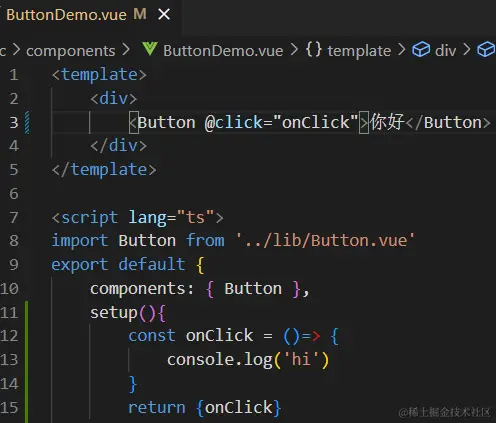Select the ButtonDemo.vue editor tab

[91, 15]
